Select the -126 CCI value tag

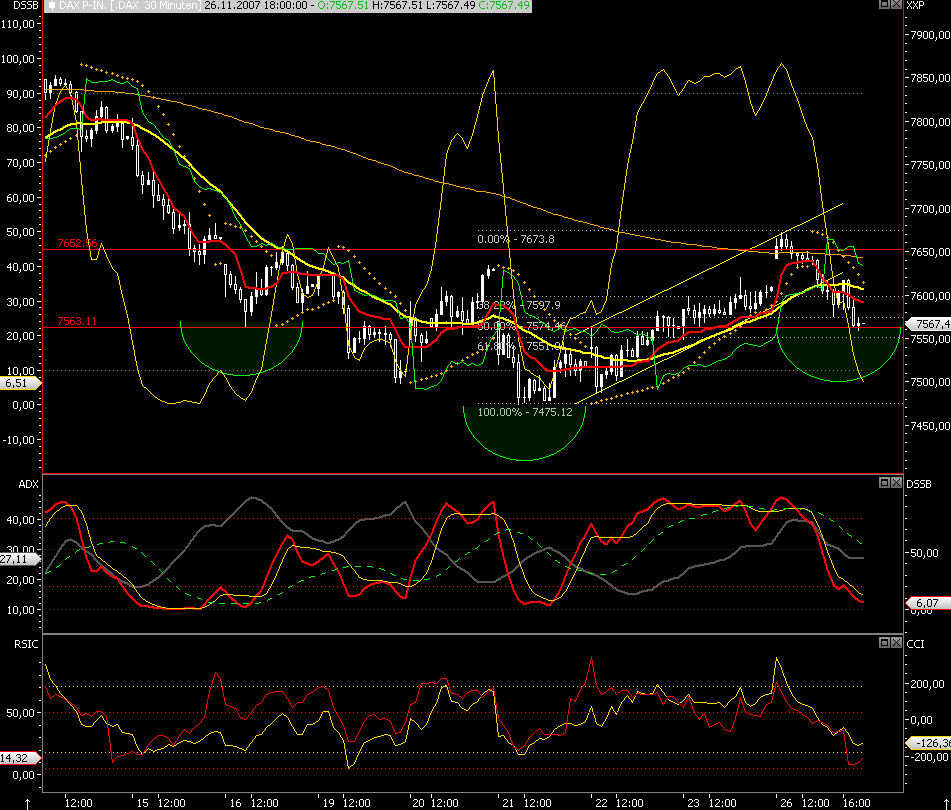click(x=927, y=743)
